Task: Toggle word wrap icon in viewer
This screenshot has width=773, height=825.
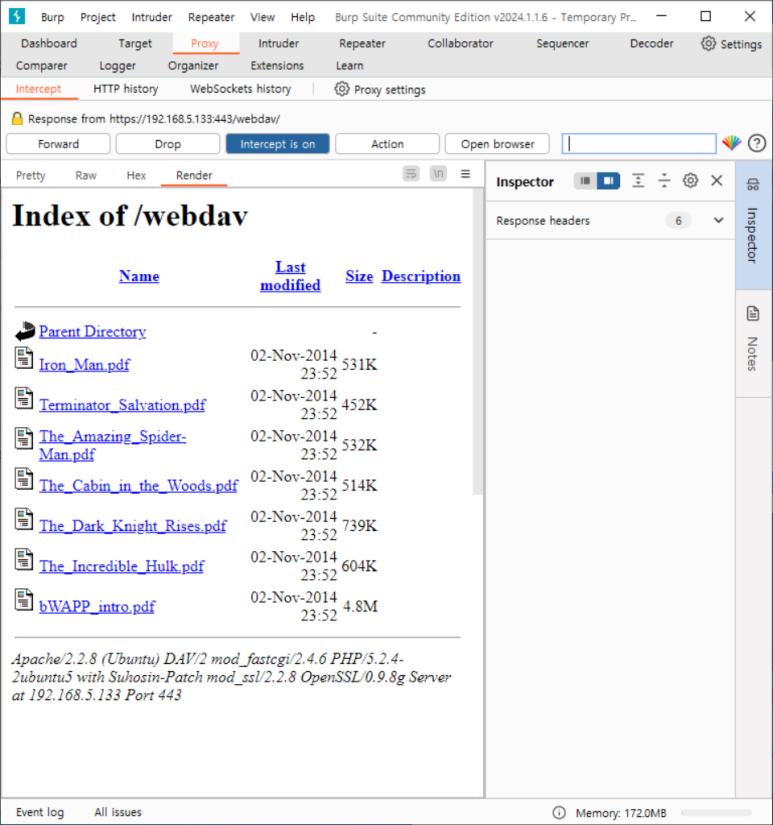Action: click(x=411, y=174)
